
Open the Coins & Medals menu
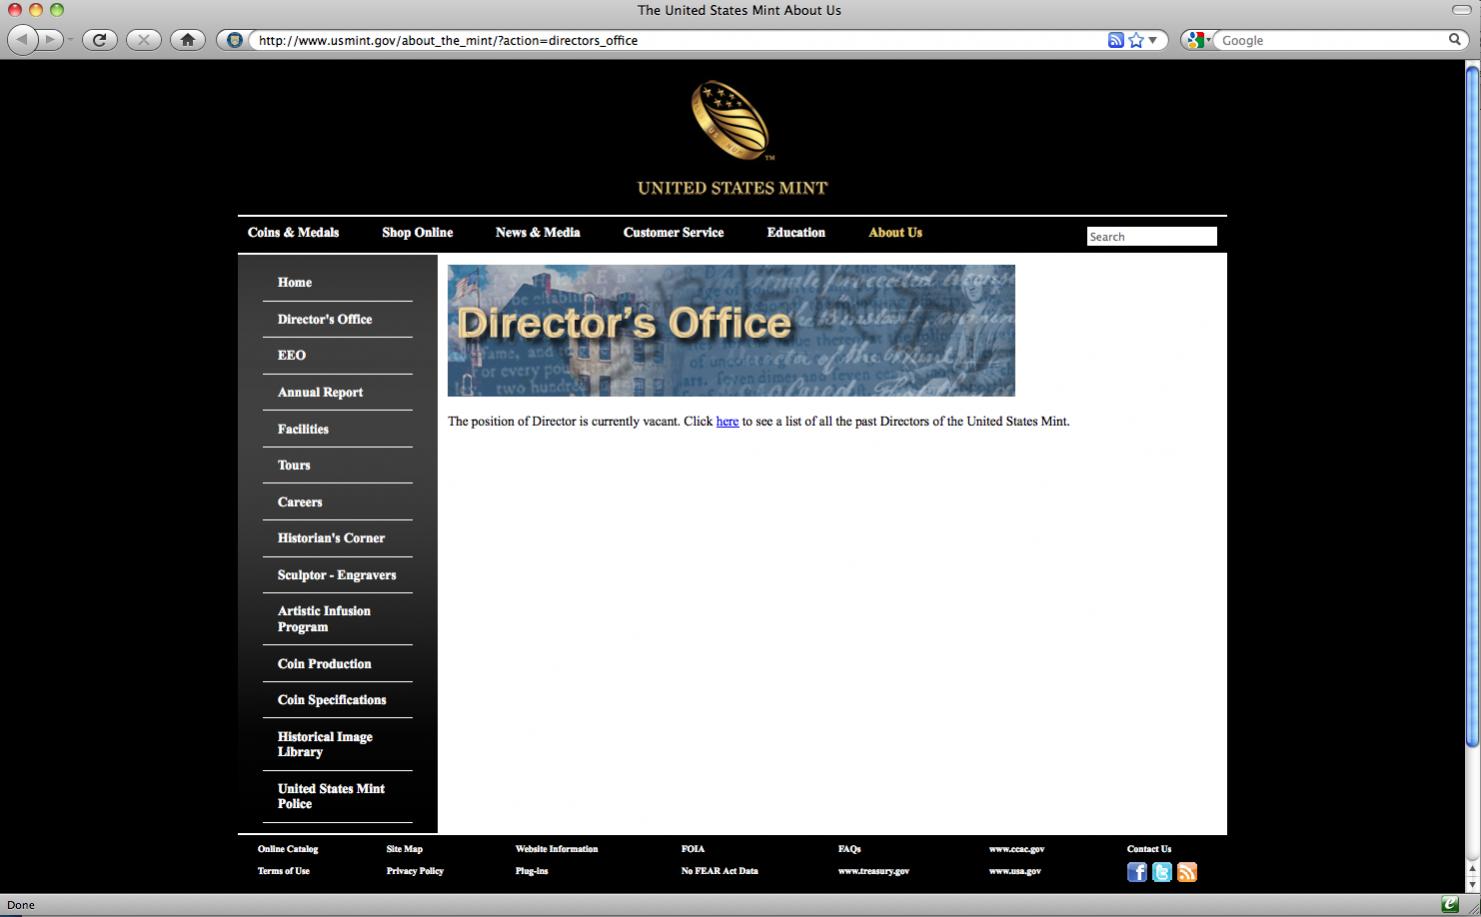293,232
